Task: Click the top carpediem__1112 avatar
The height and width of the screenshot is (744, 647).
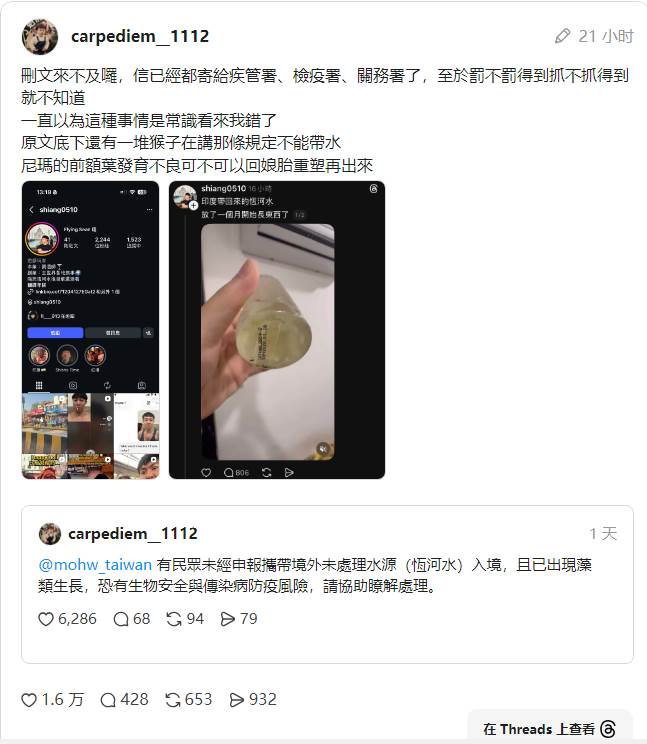Action: [x=40, y=37]
